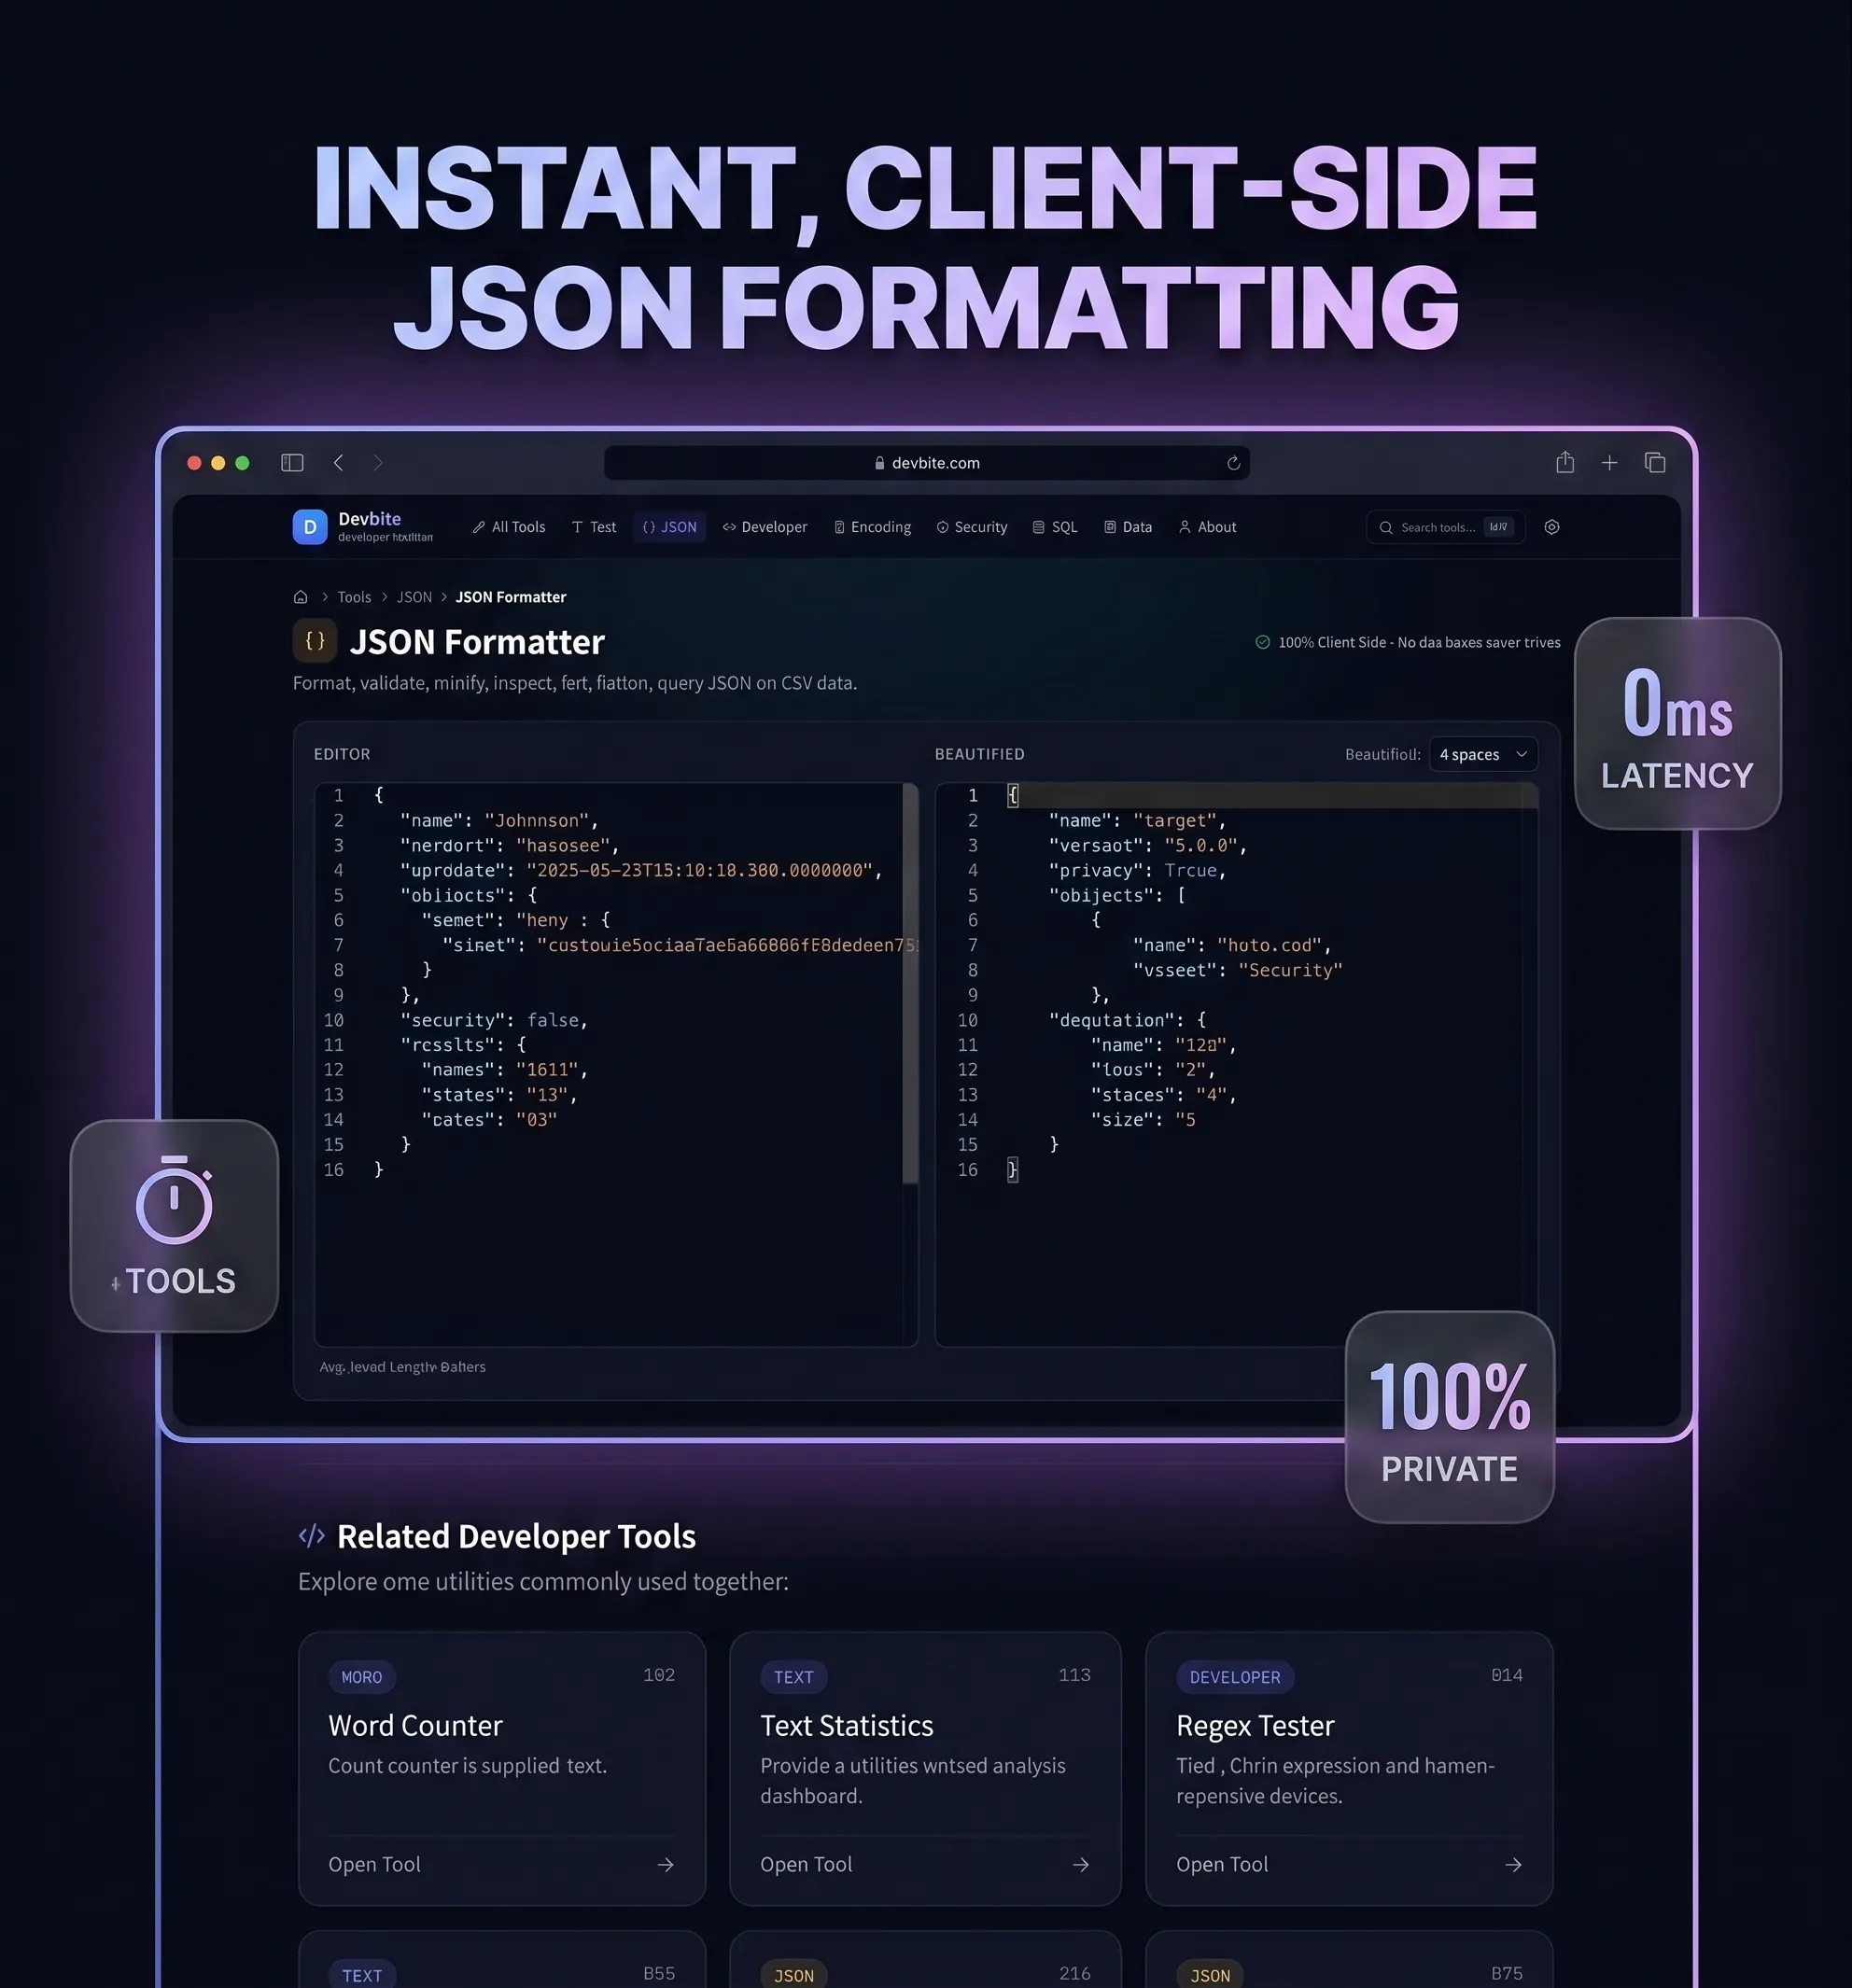The image size is (1852, 1988).
Task: Go to Tools in the breadcrumb
Action: (354, 597)
